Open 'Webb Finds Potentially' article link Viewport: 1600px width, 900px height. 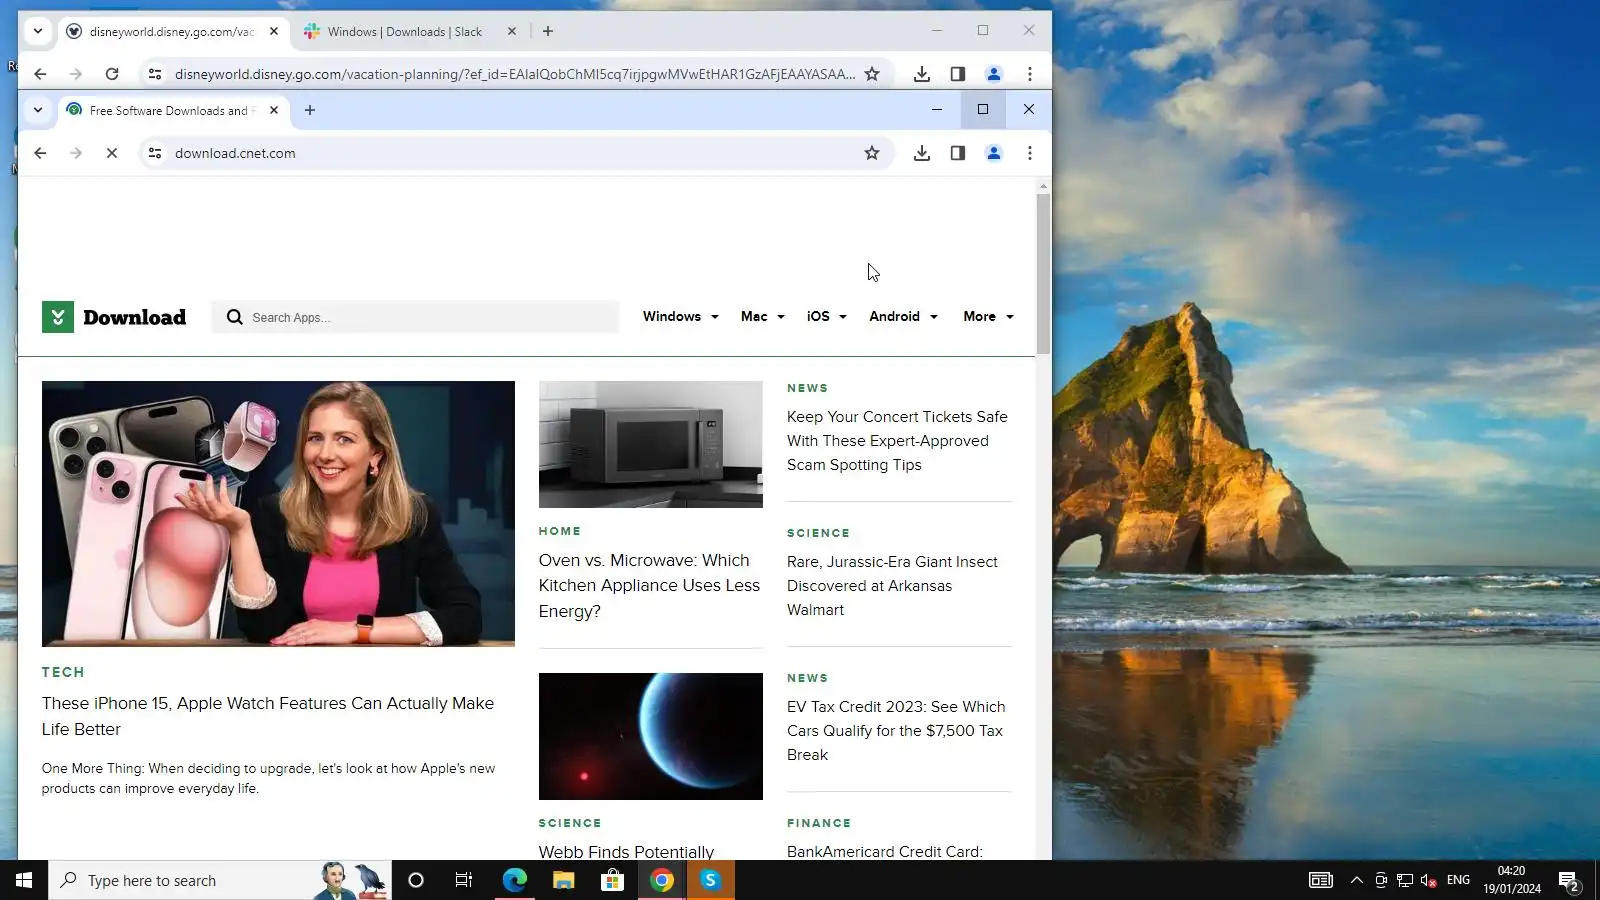click(x=627, y=851)
